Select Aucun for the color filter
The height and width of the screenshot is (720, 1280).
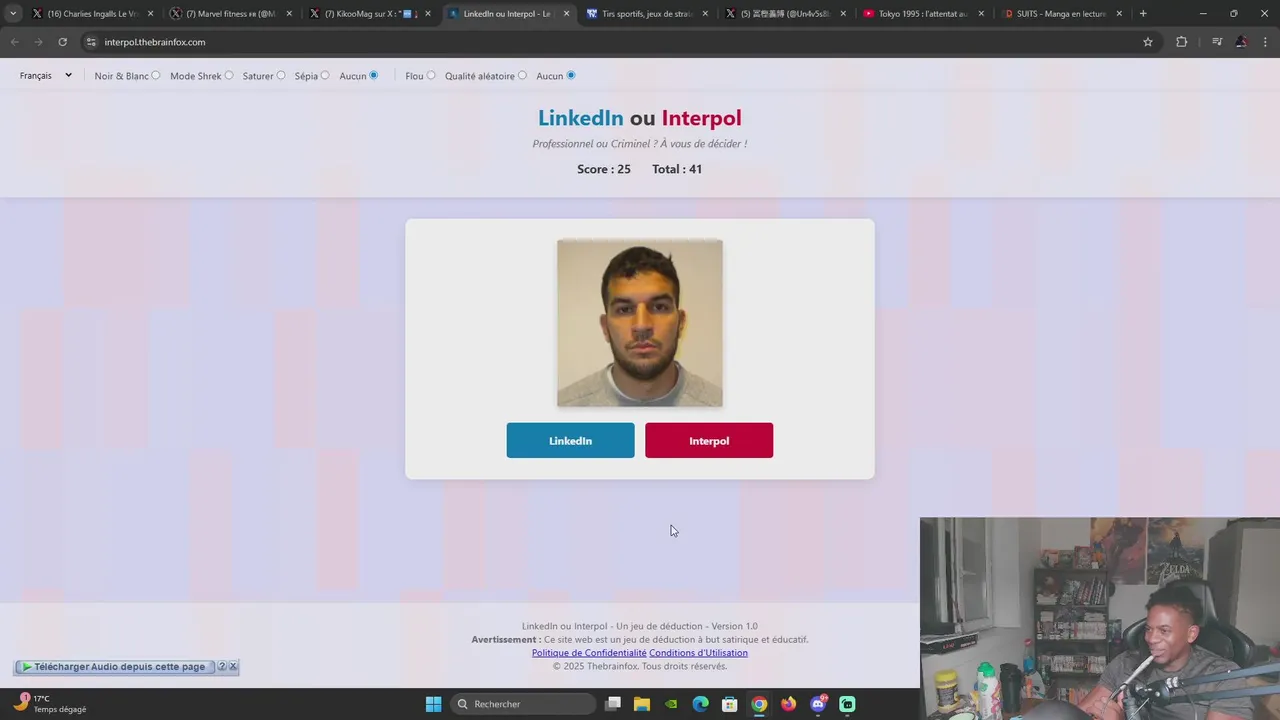tap(374, 76)
